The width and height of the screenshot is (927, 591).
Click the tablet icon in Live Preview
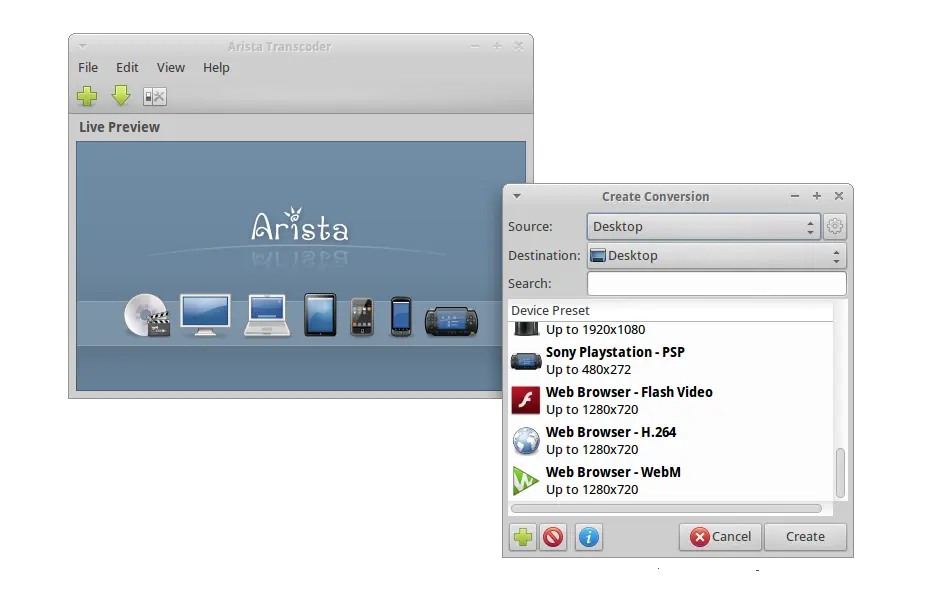coord(320,315)
